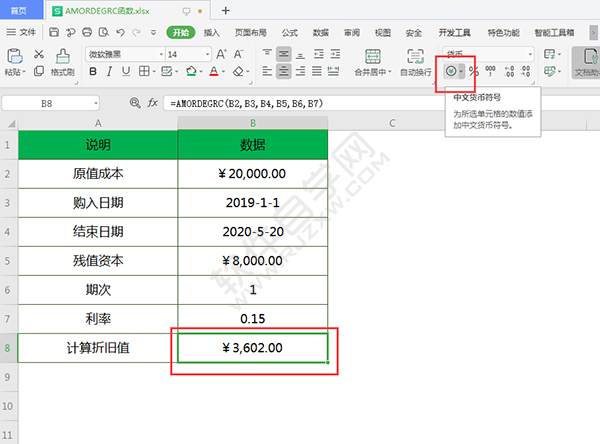Screen dimensions: 600x444
Task: Select column B header
Action: point(253,123)
